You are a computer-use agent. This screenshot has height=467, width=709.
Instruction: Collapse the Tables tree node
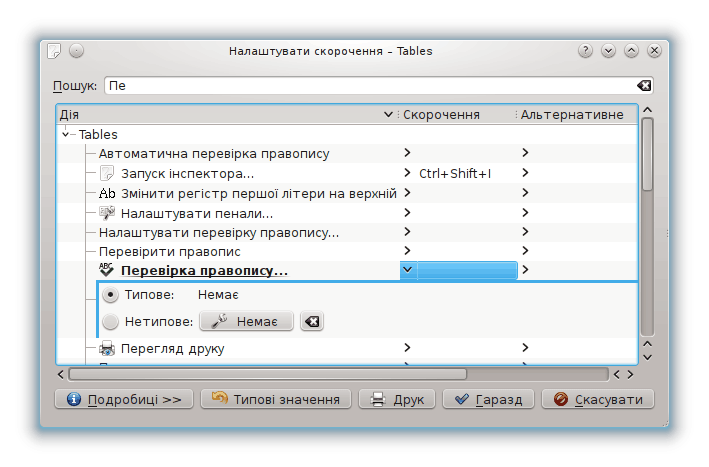click(x=66, y=134)
